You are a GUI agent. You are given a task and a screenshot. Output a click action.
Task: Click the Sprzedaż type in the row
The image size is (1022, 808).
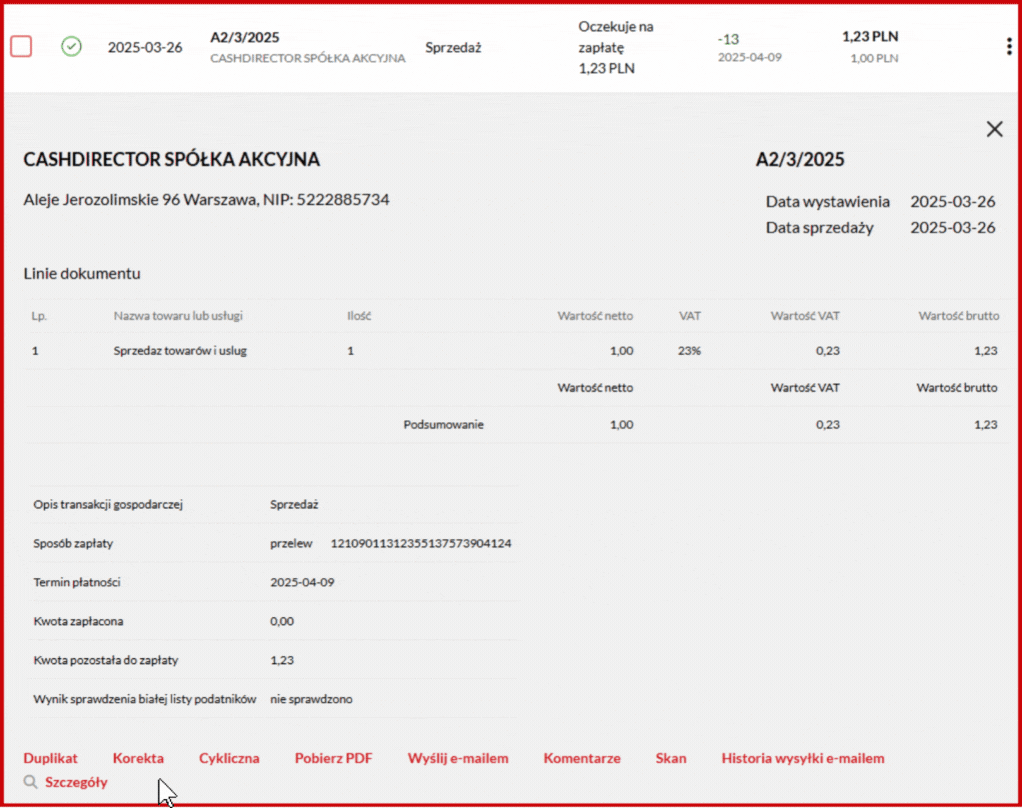click(453, 47)
